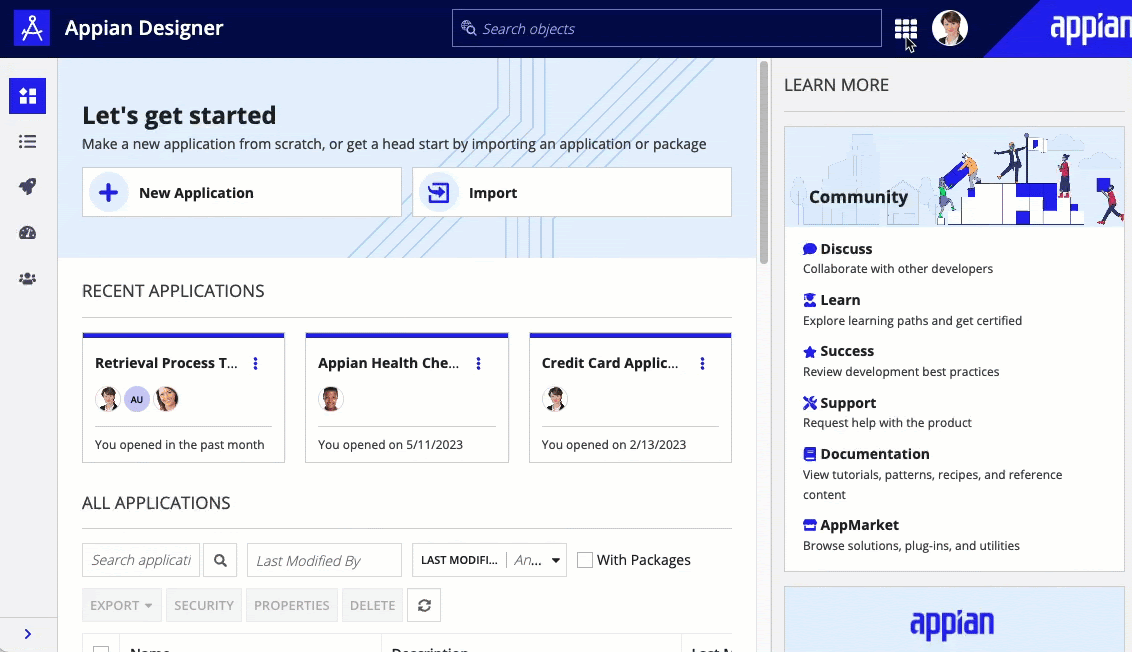
Task: Select the Applications home tab in sidebar
Action: click(28, 96)
